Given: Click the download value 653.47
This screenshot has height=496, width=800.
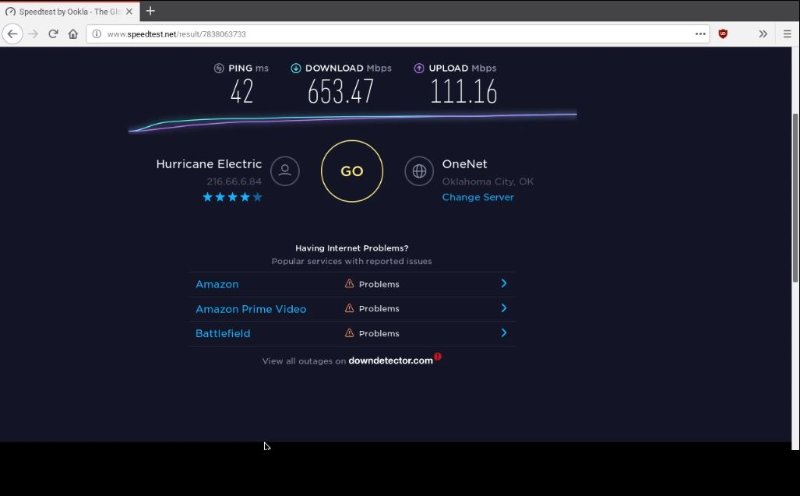Looking at the screenshot, I should [340, 92].
